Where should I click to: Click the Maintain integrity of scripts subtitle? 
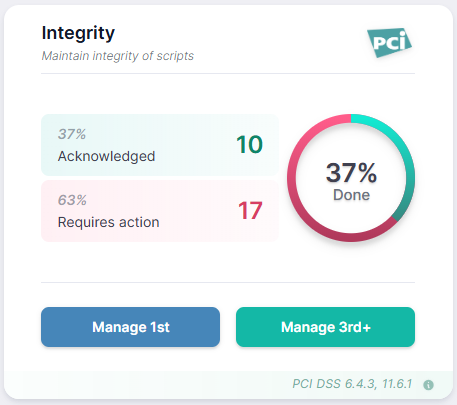118,56
